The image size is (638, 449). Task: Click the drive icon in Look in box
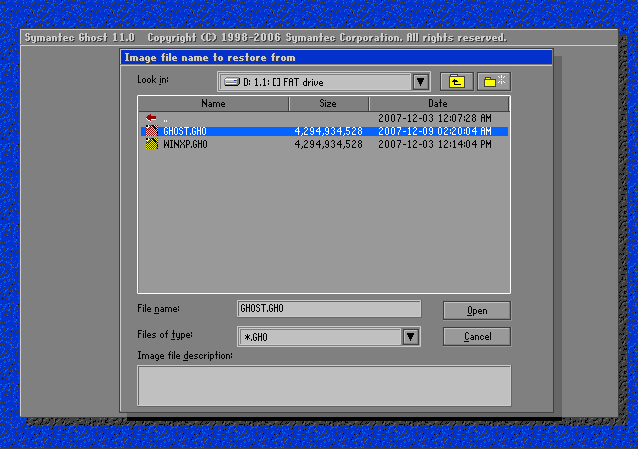(232, 82)
